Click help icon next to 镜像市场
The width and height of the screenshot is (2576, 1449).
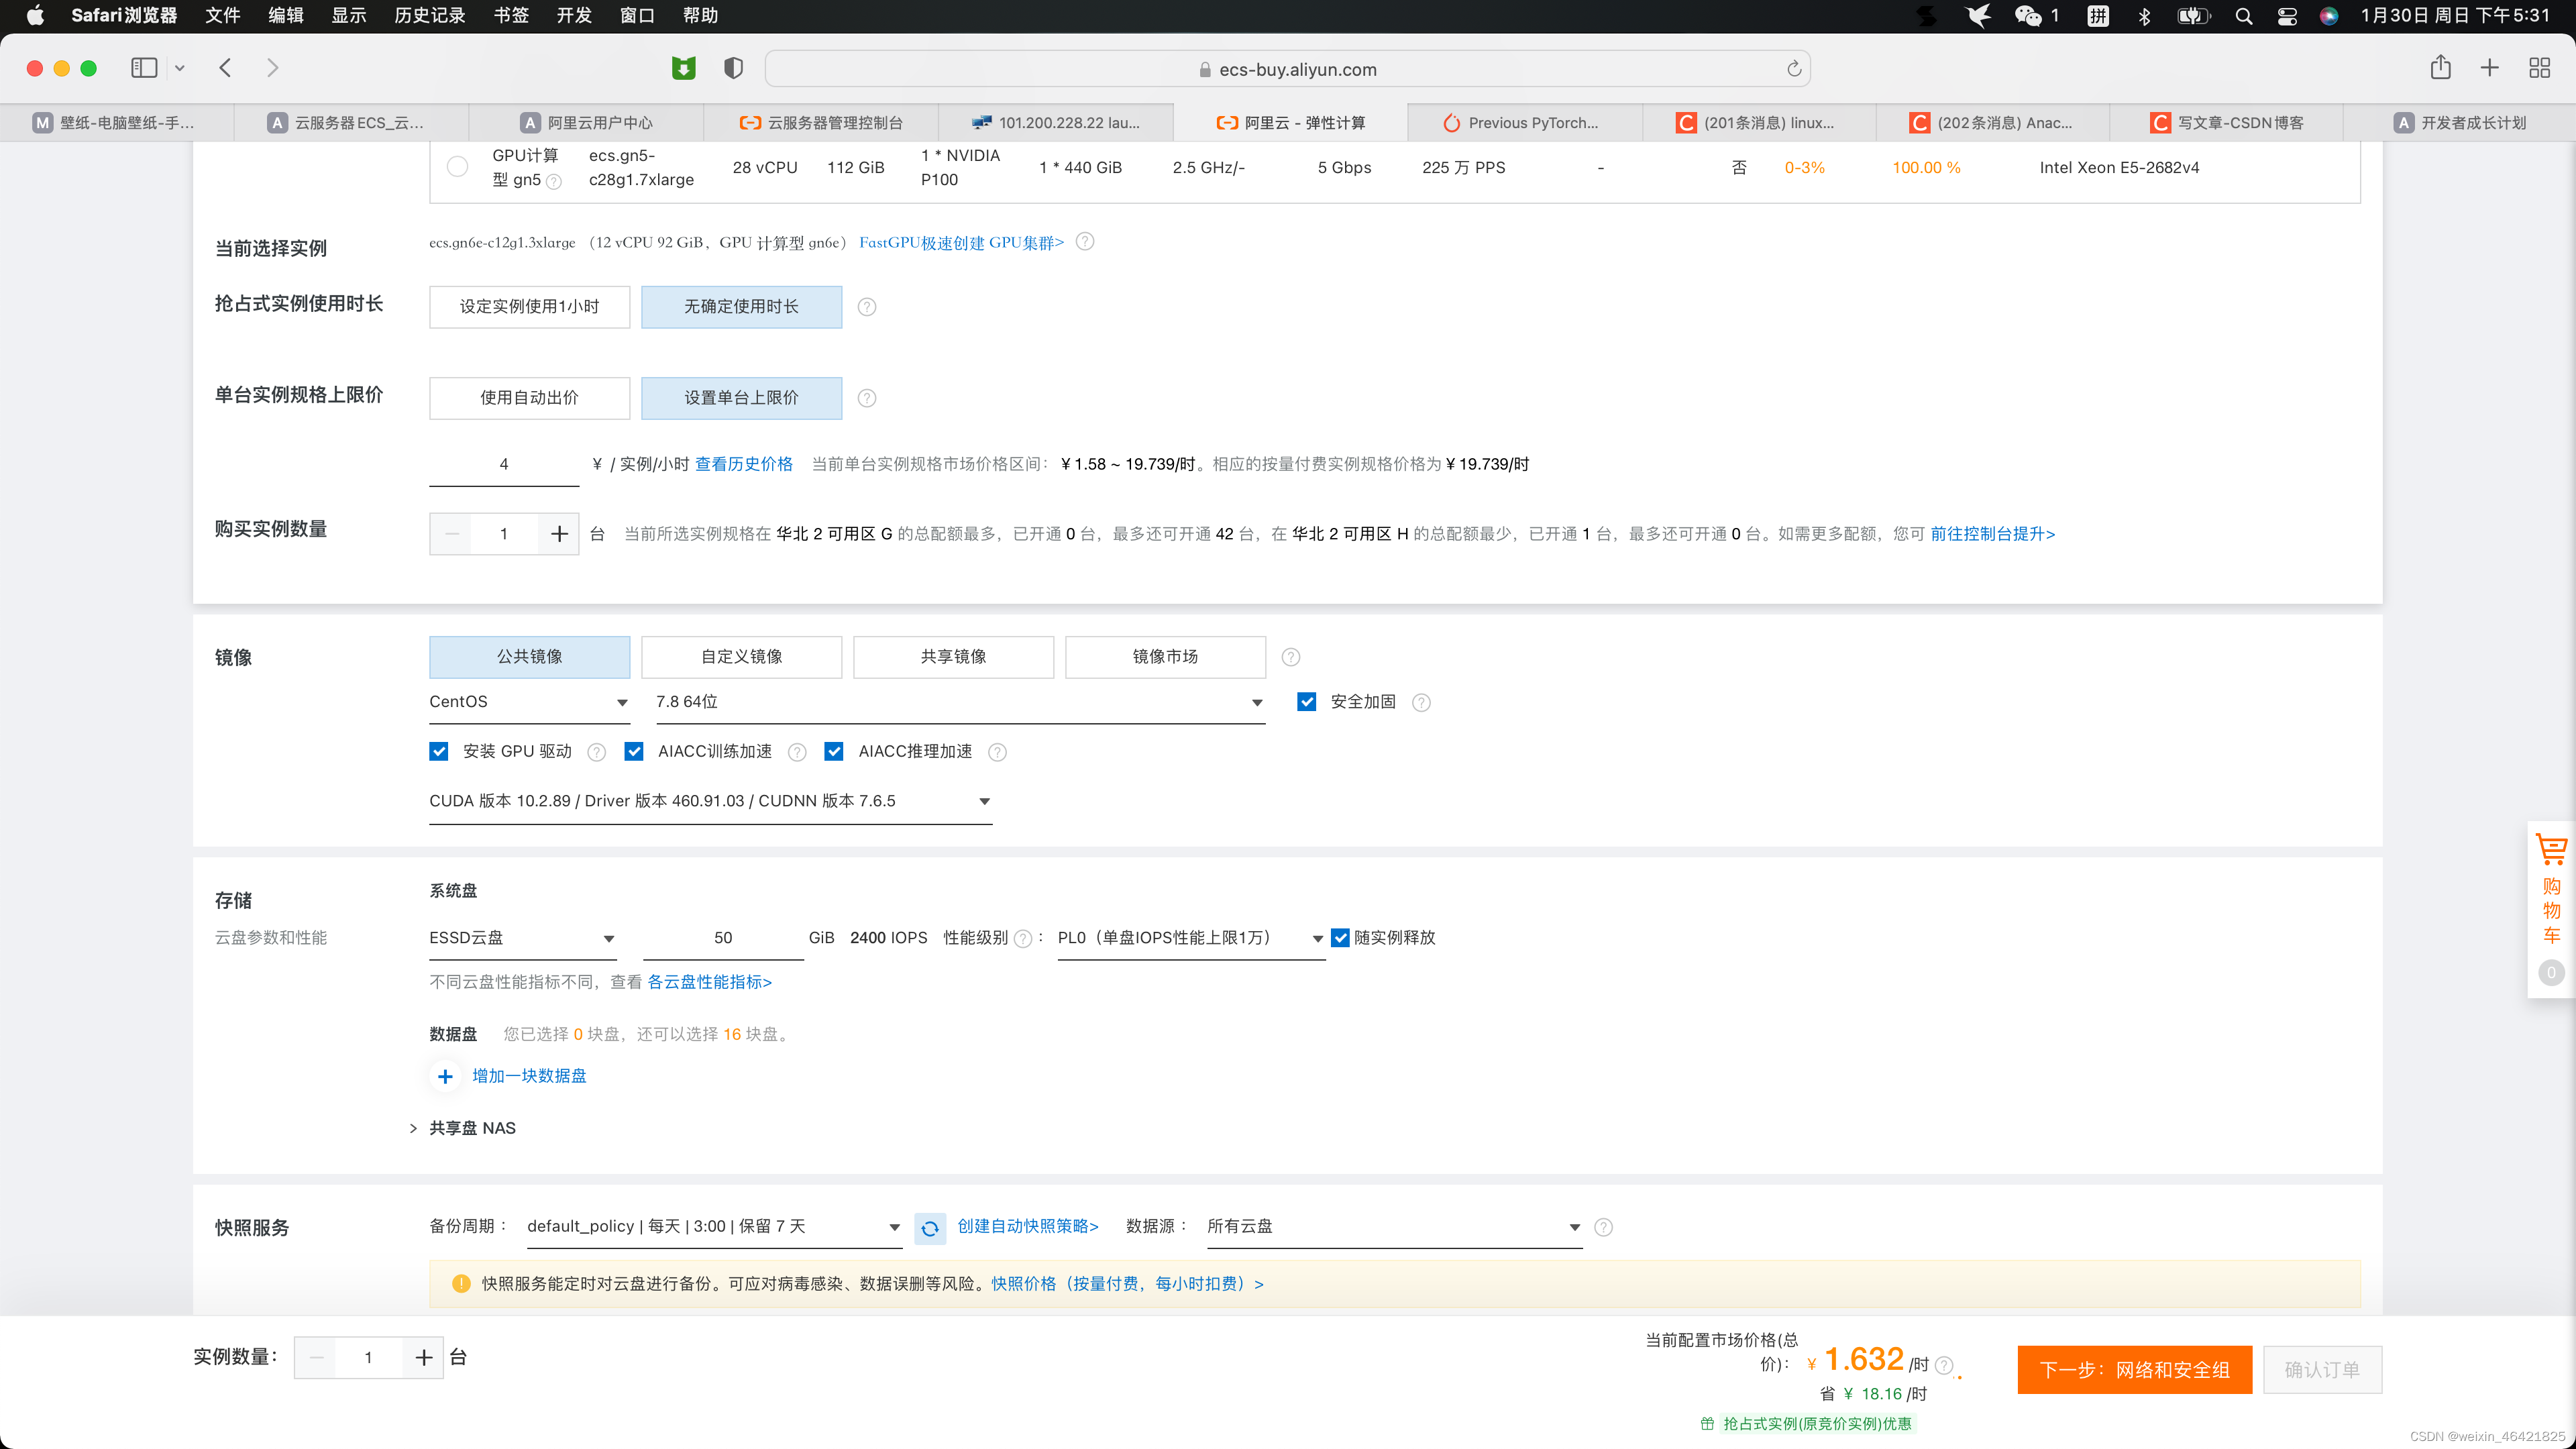[x=1291, y=657]
